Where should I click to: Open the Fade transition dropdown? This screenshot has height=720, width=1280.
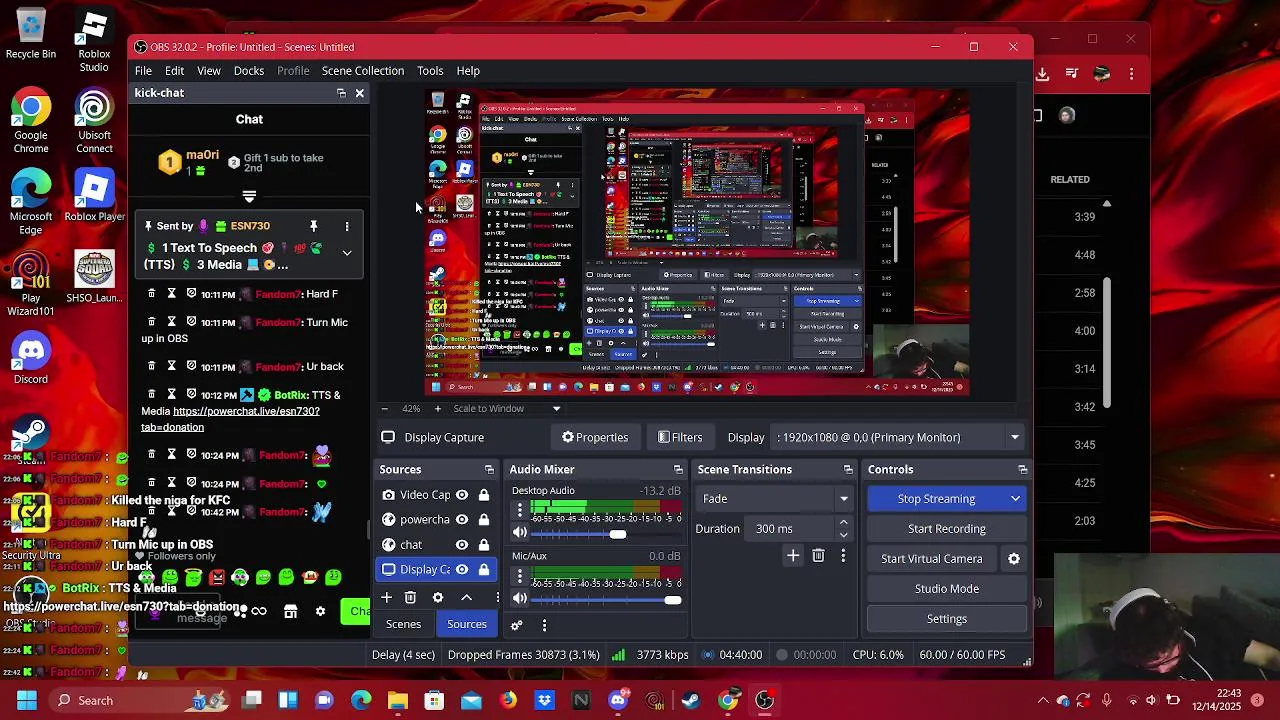pos(775,499)
